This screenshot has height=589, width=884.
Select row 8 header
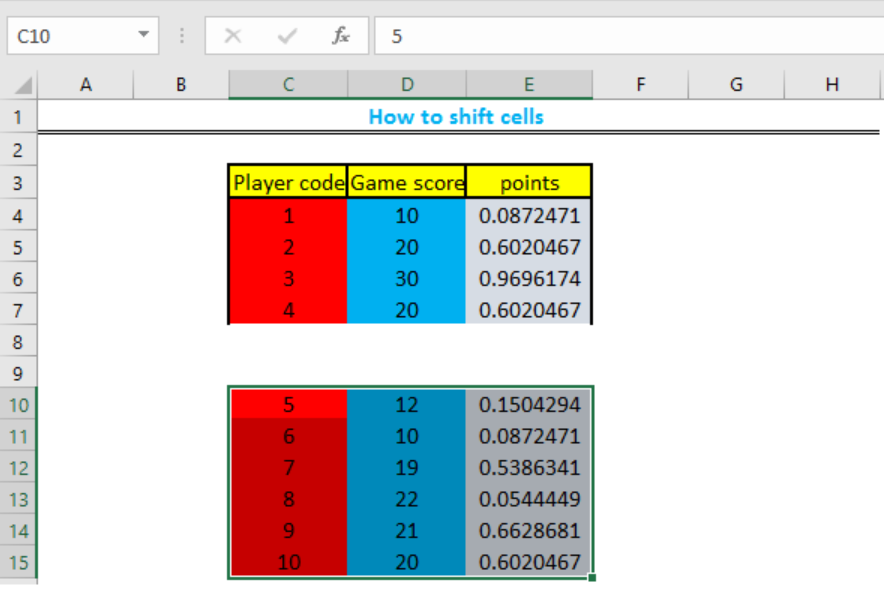click(x=18, y=342)
